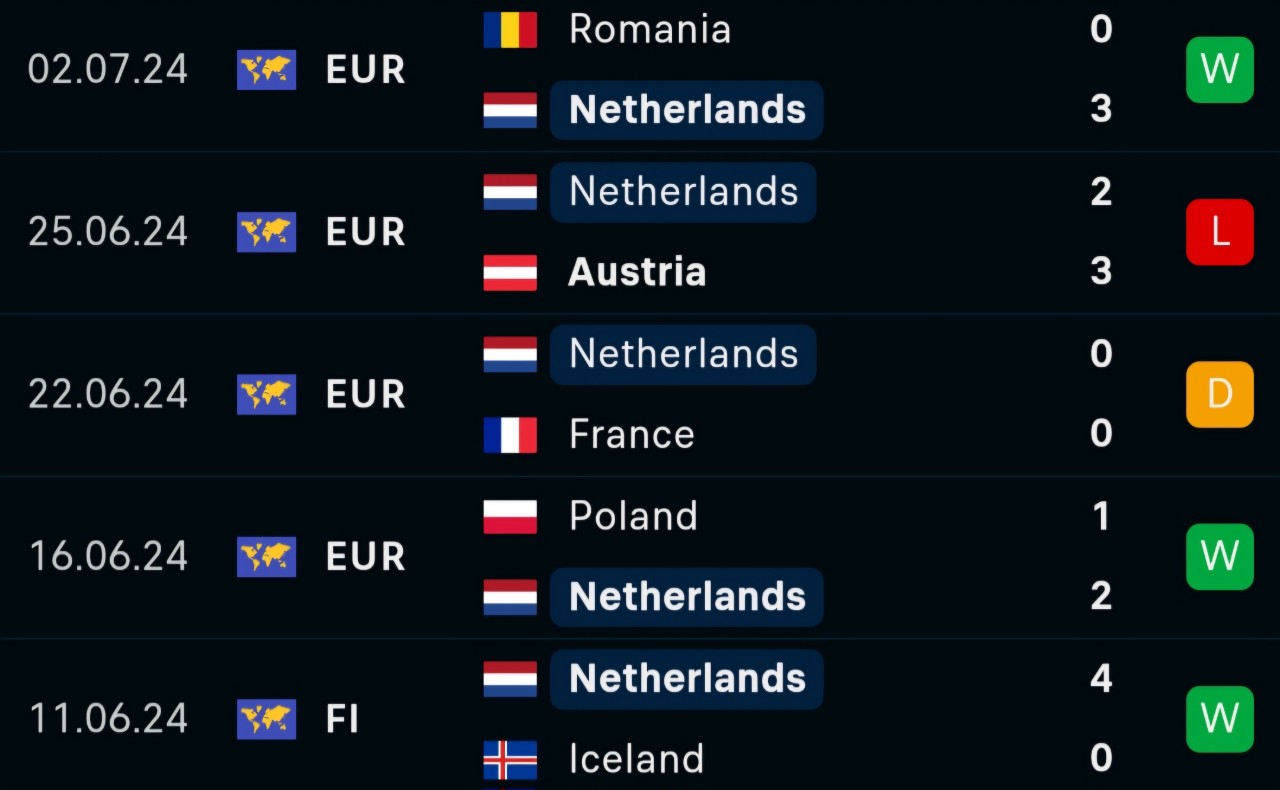1280x790 pixels.
Task: Open the EUR competition label on 25.06.24 row
Action: [364, 231]
